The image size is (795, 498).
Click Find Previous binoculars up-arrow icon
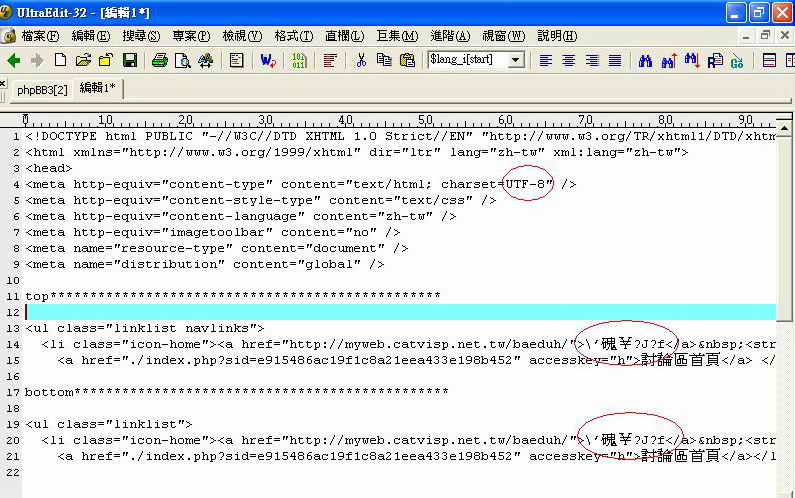pos(669,61)
